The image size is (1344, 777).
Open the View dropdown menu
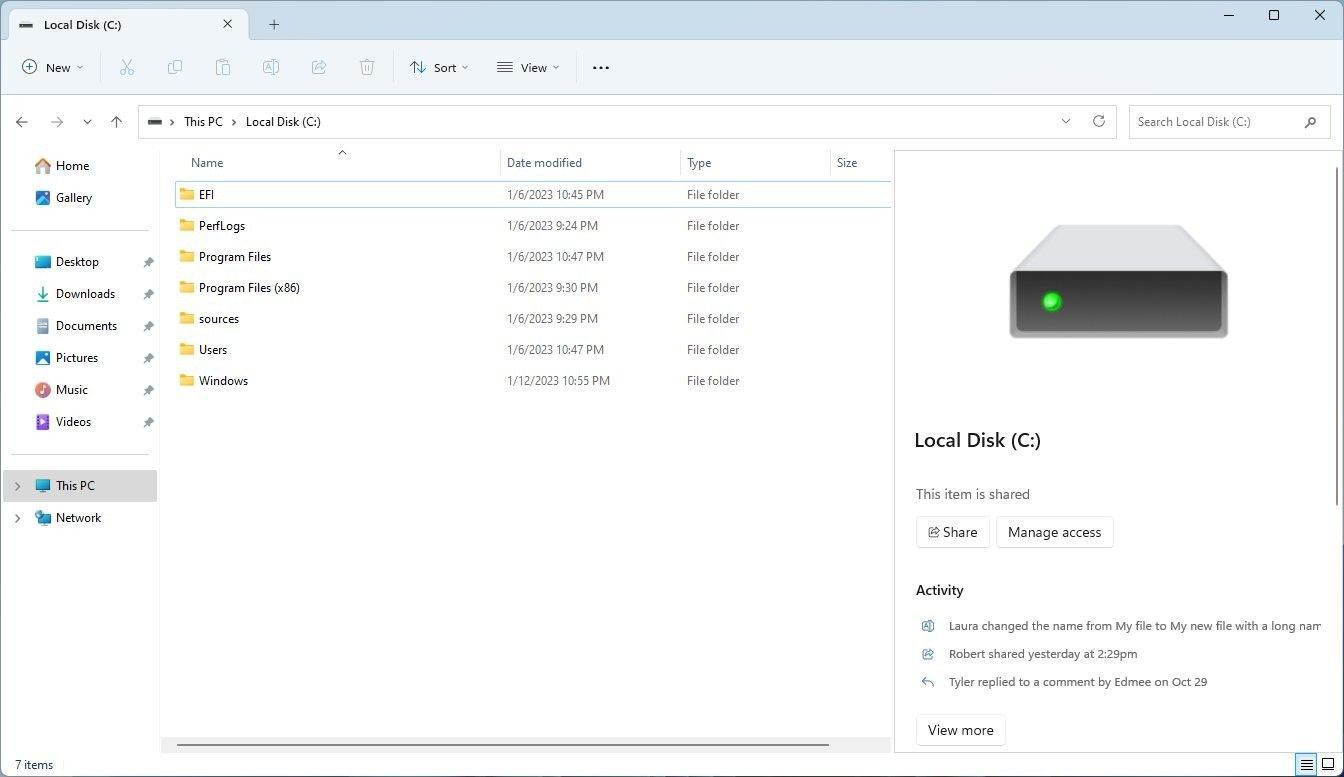pyautogui.click(x=528, y=67)
